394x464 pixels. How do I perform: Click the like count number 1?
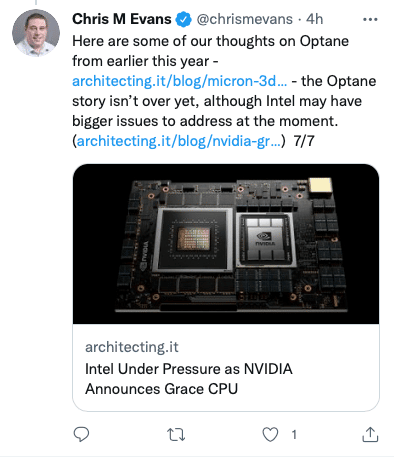(294, 434)
